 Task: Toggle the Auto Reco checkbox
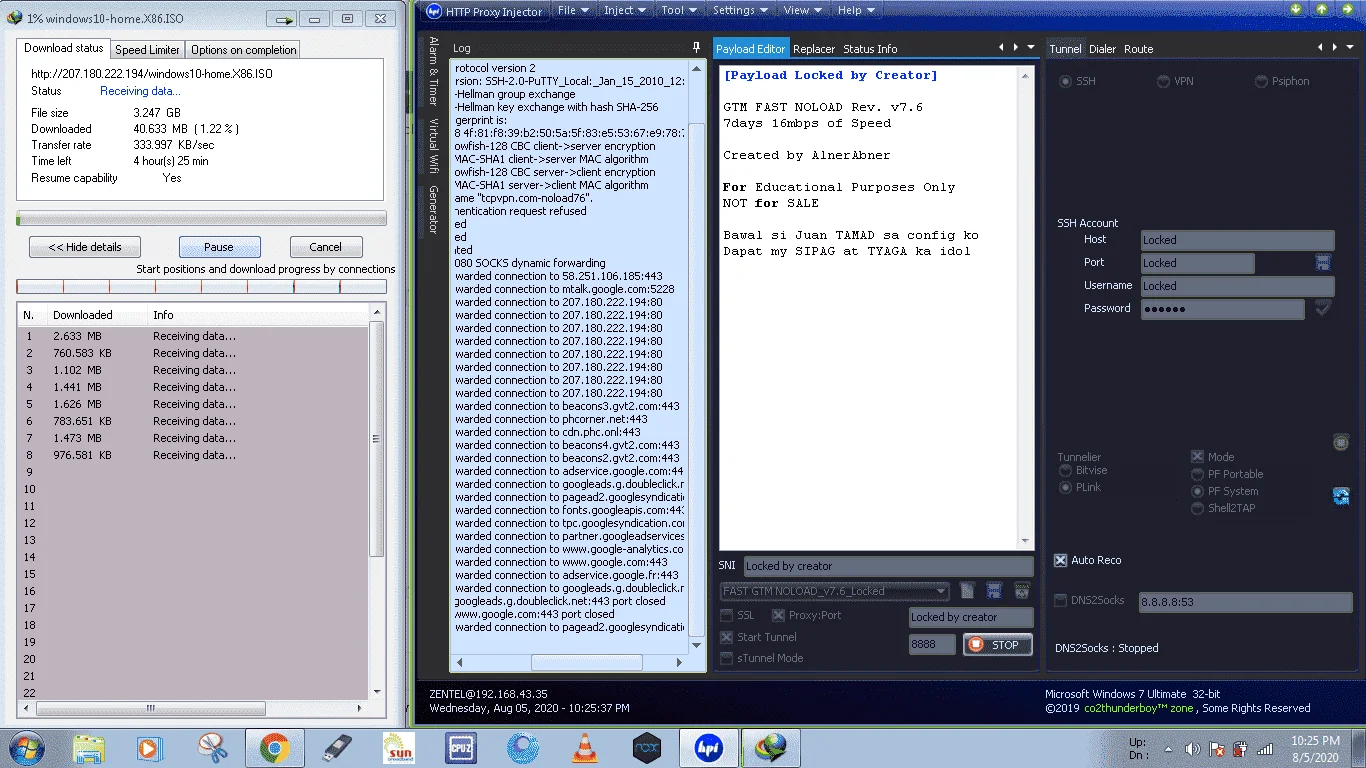(1061, 560)
